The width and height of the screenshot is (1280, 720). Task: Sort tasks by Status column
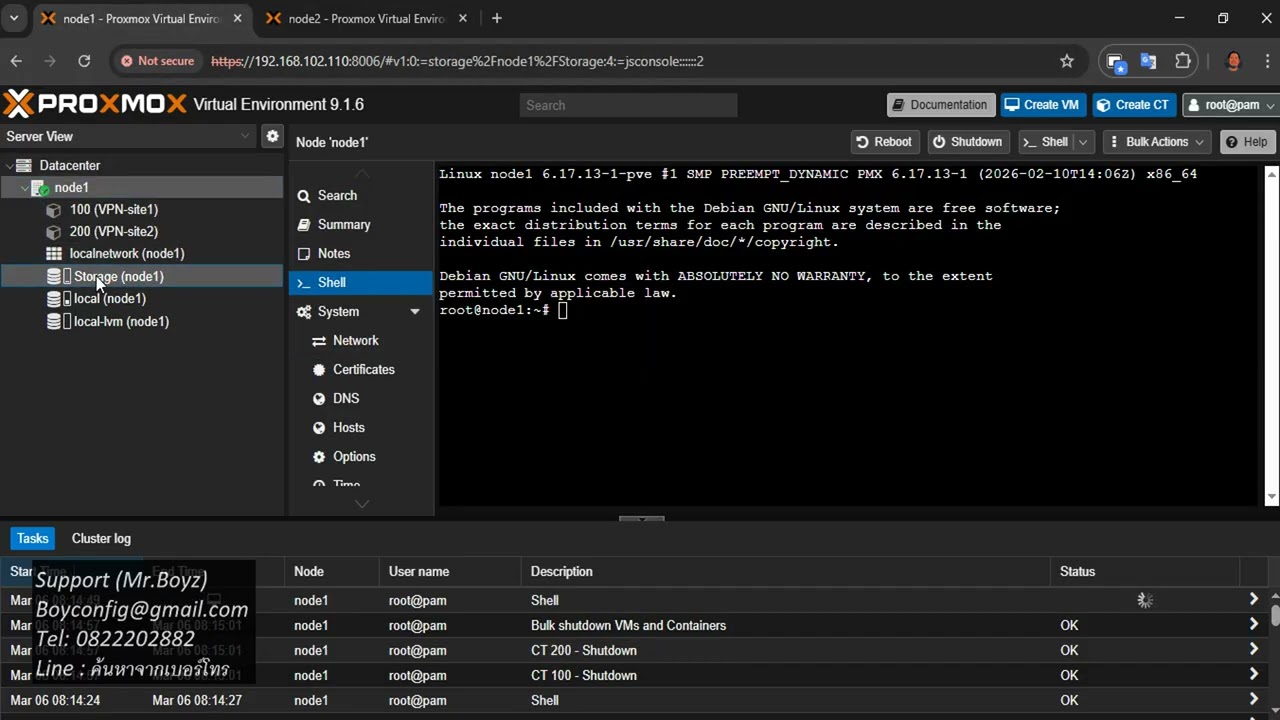(x=1145, y=572)
